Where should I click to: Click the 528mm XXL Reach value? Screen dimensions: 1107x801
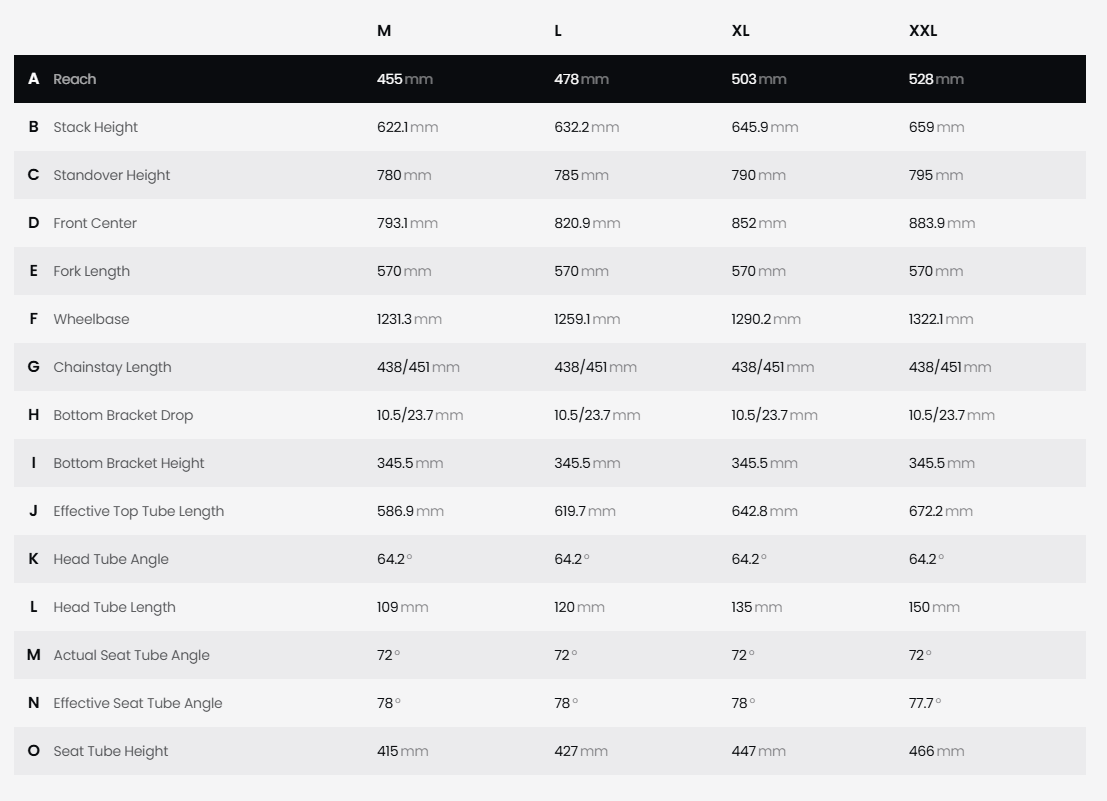point(936,79)
